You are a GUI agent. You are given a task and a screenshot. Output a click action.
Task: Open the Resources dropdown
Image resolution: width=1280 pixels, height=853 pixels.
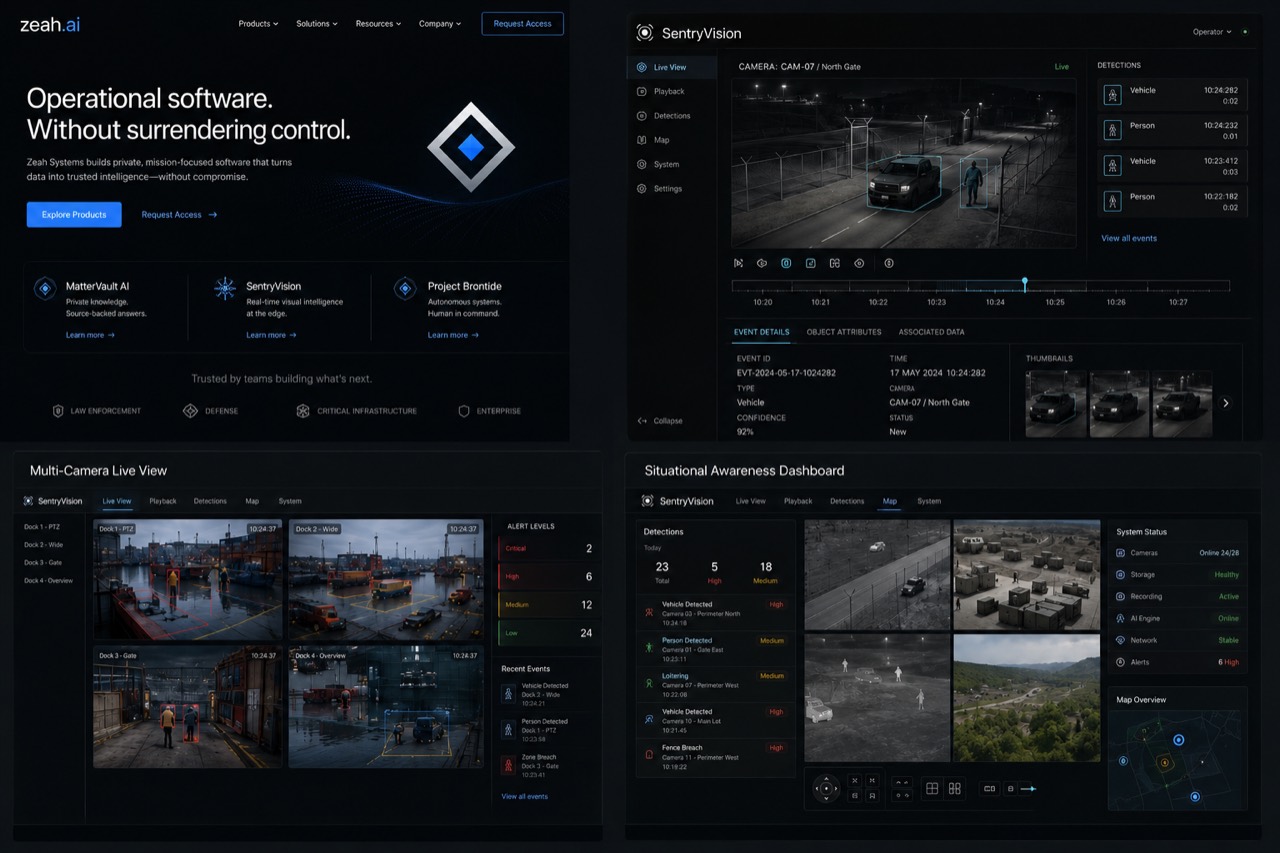[x=378, y=24]
